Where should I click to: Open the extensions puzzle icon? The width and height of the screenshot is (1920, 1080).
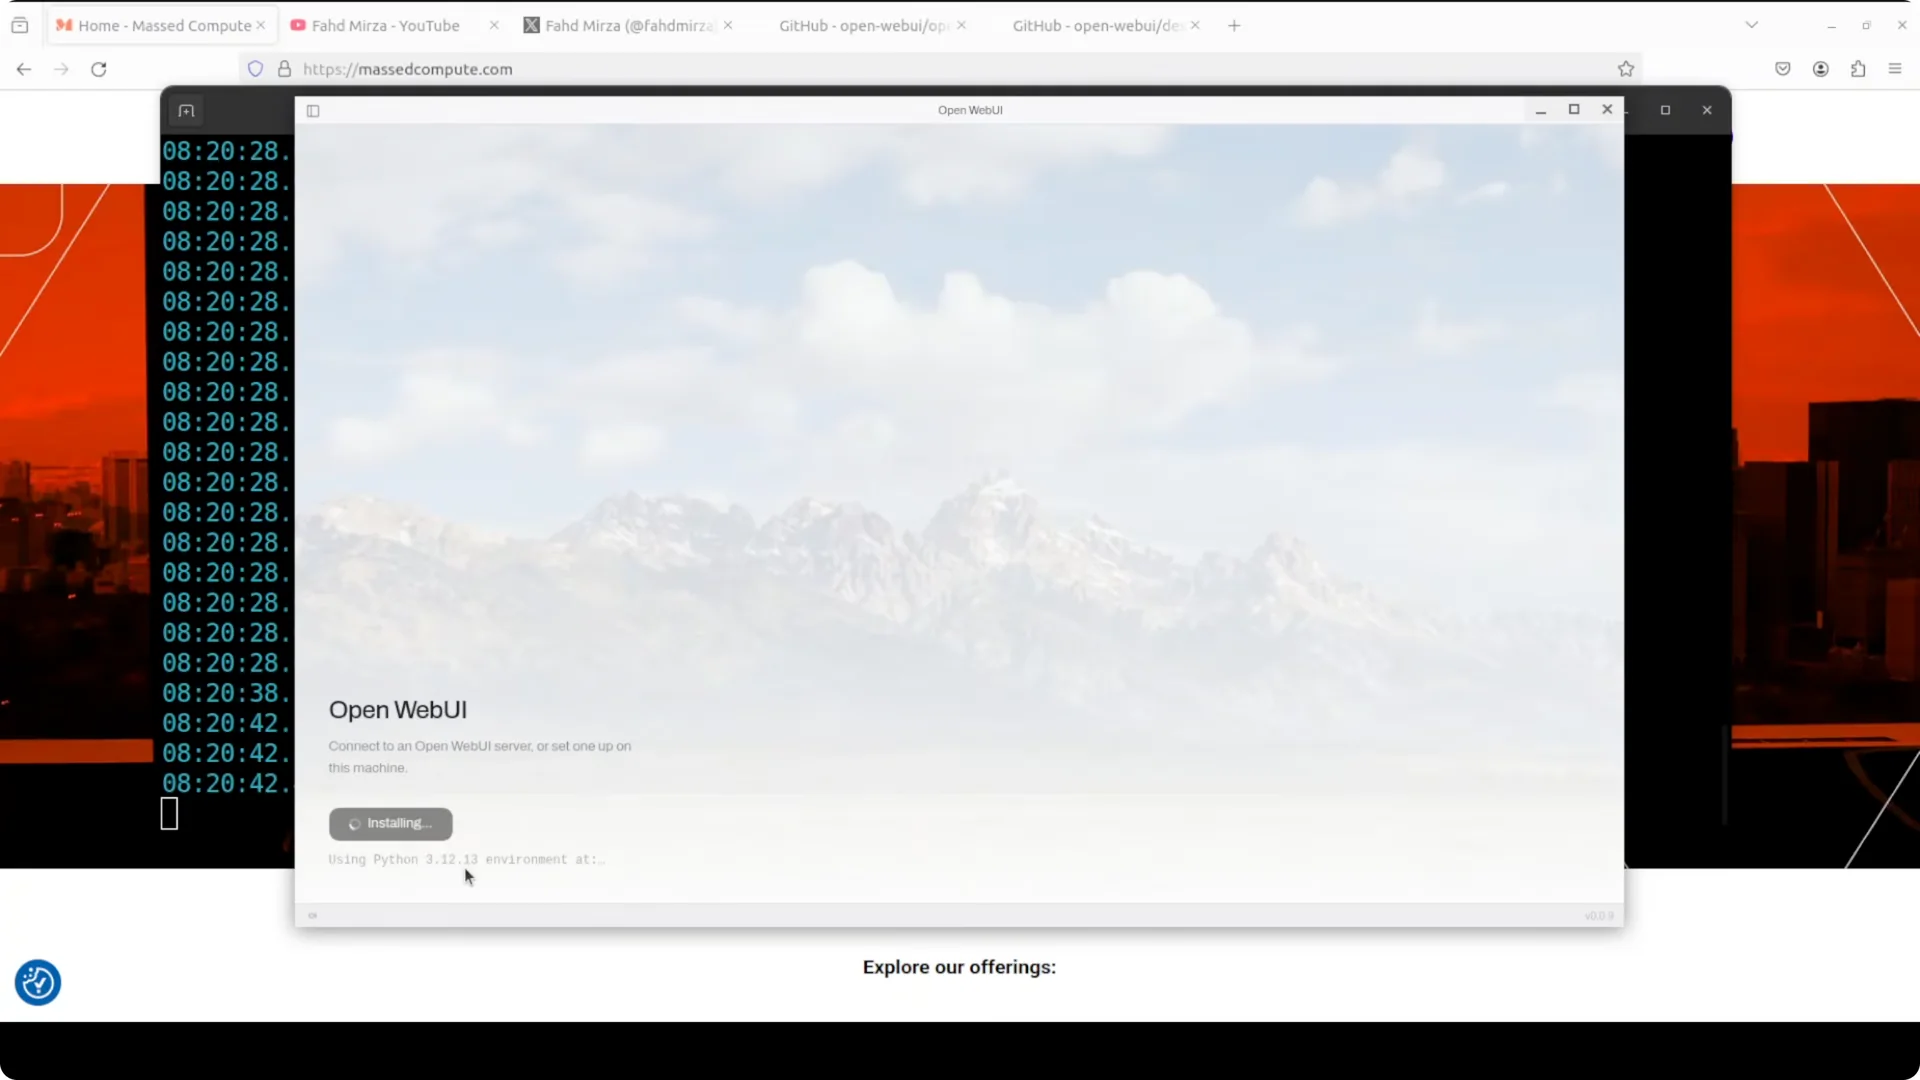coord(1858,69)
